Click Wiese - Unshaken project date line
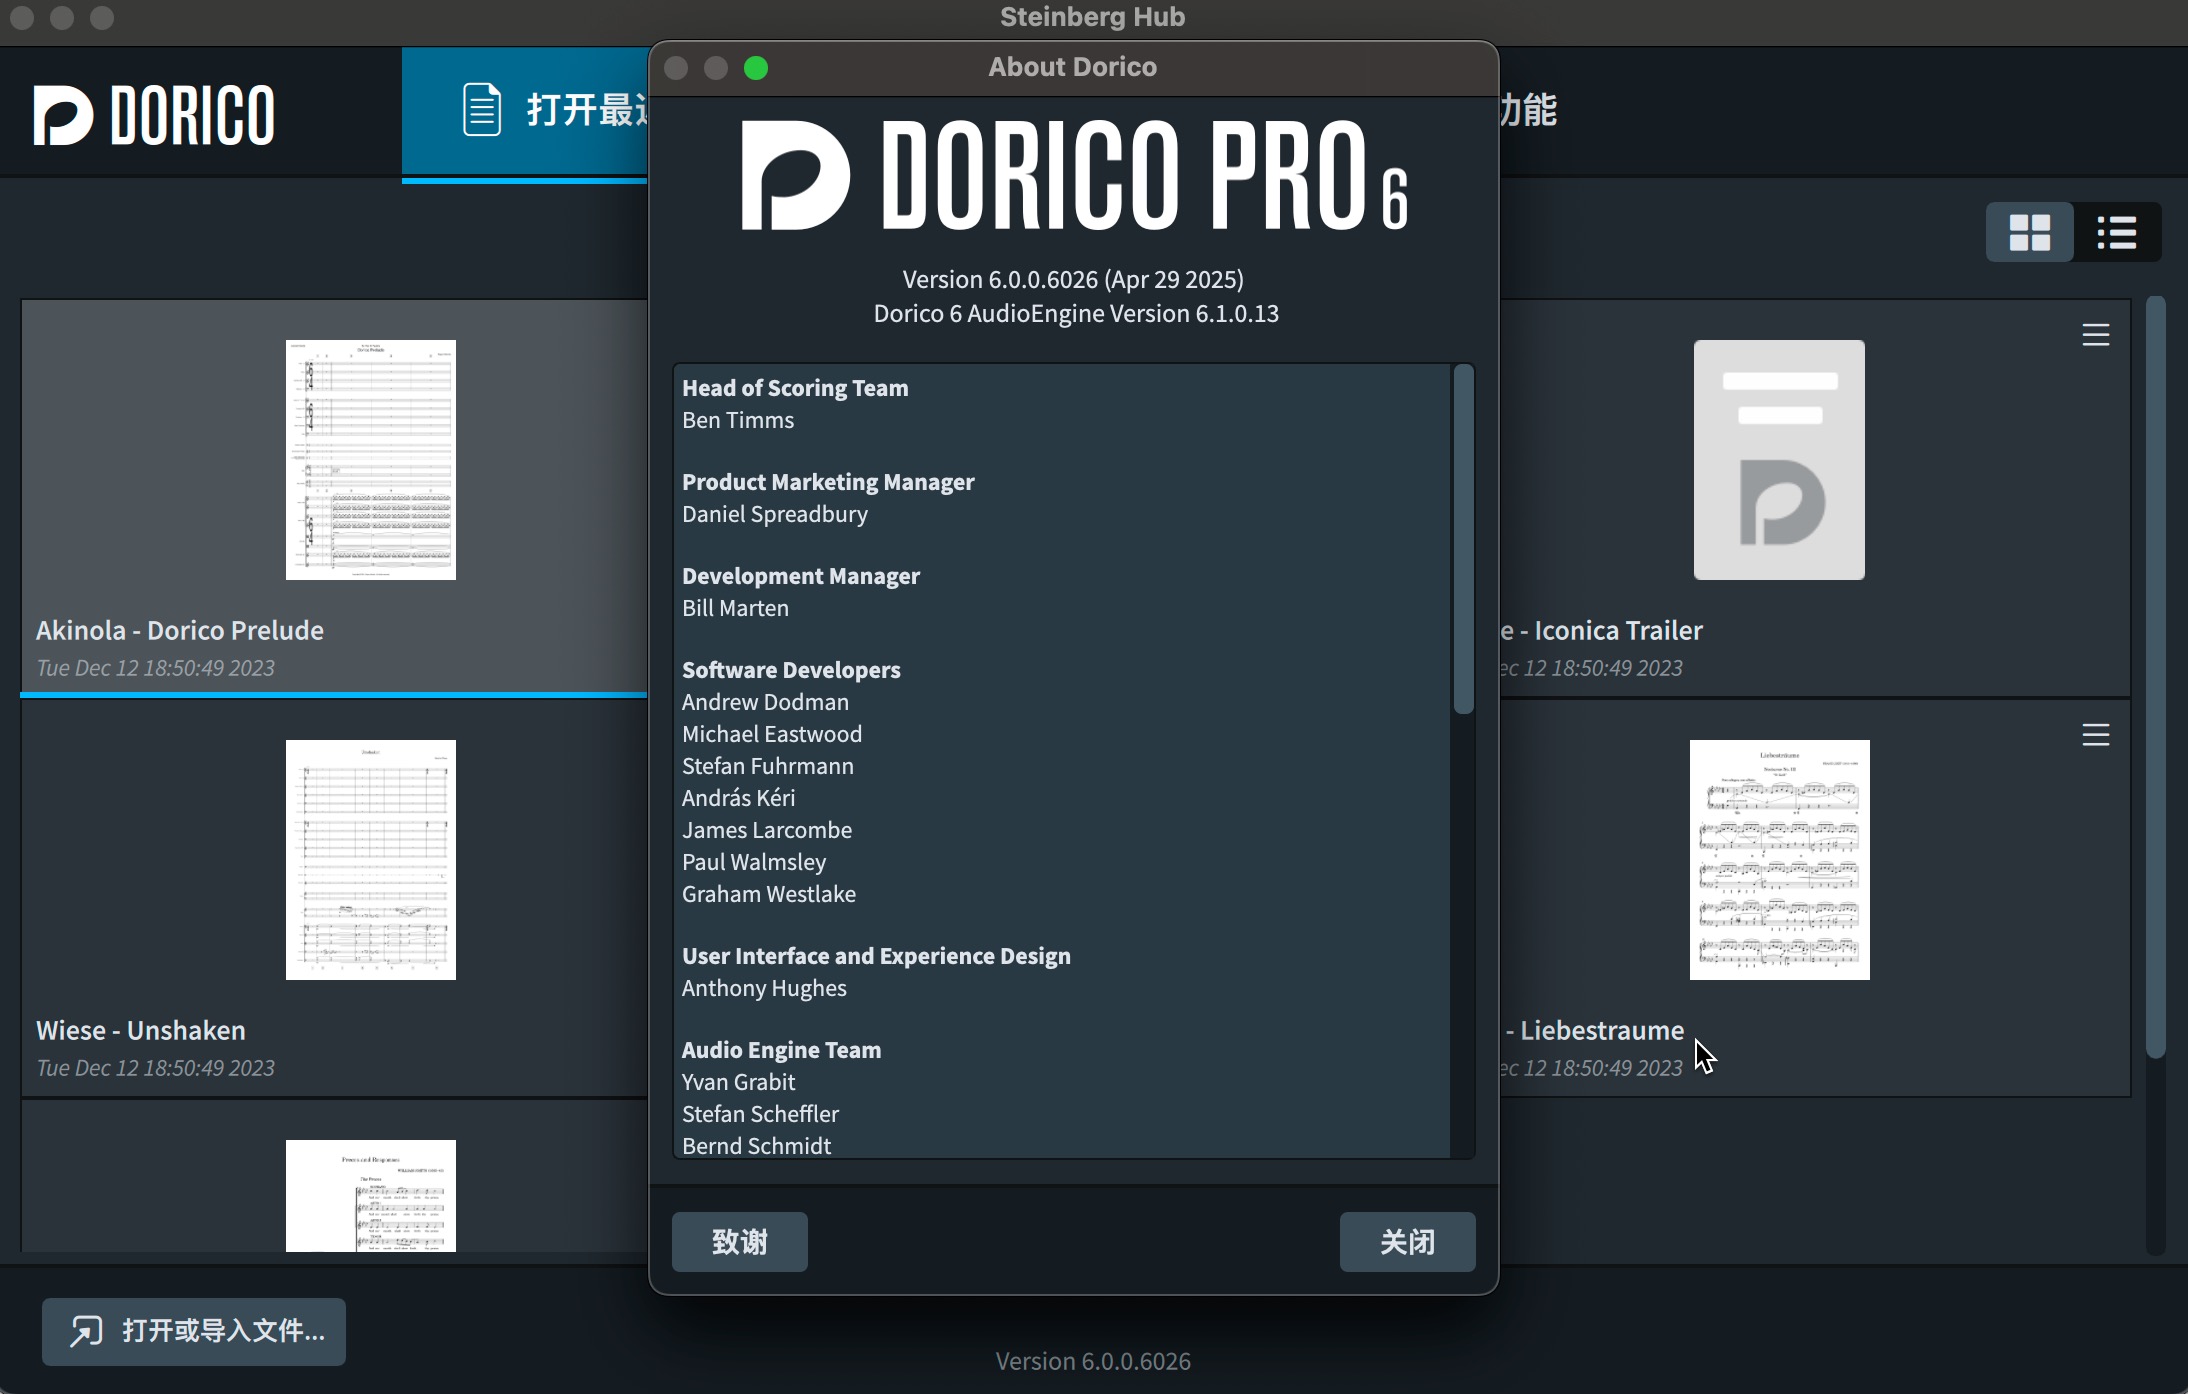Viewport: 2188px width, 1394px height. coord(155,1068)
